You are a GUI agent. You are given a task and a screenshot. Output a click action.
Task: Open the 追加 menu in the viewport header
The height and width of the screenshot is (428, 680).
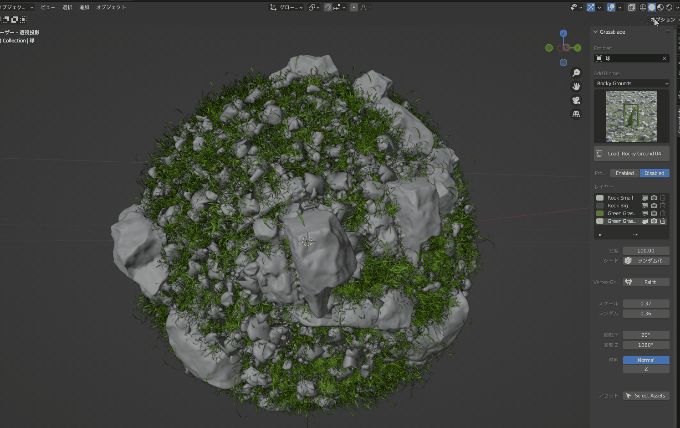tap(84, 7)
